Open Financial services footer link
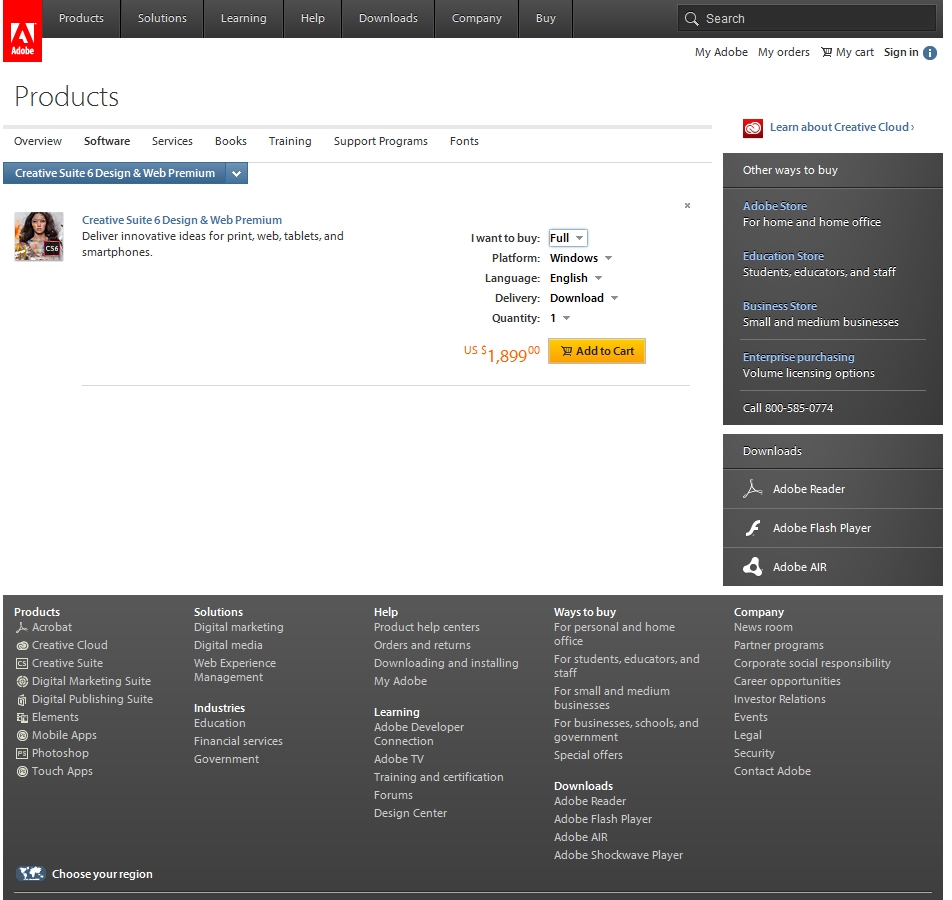This screenshot has height=900, width=952. click(238, 741)
